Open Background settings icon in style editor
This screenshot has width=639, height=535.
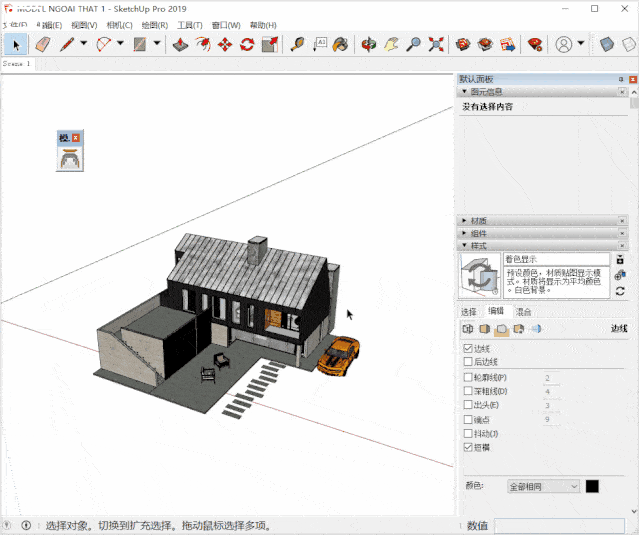[502, 329]
